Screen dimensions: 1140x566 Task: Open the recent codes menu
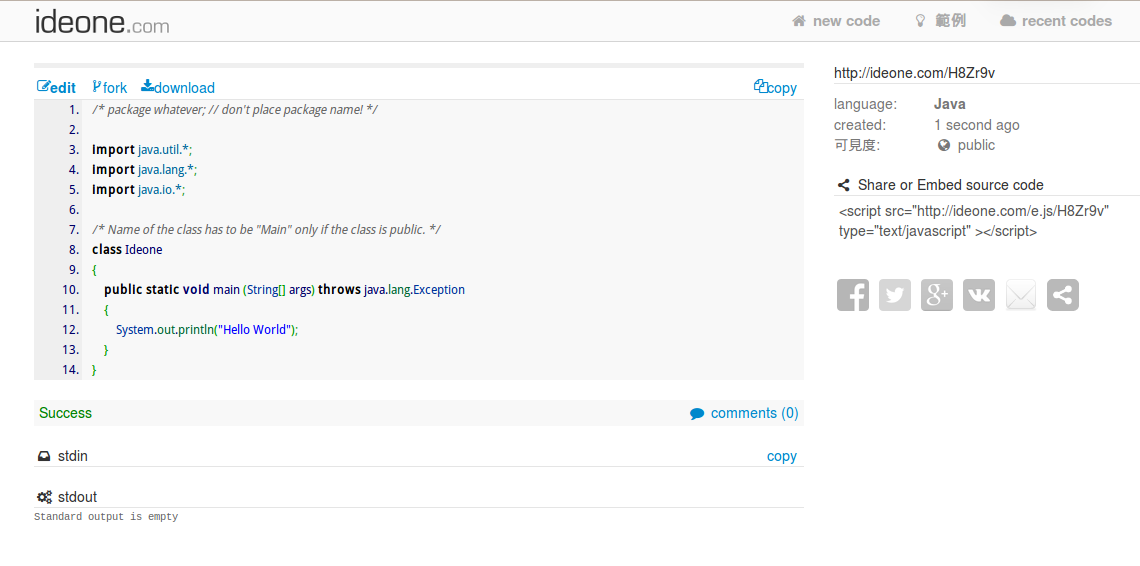pos(1056,21)
